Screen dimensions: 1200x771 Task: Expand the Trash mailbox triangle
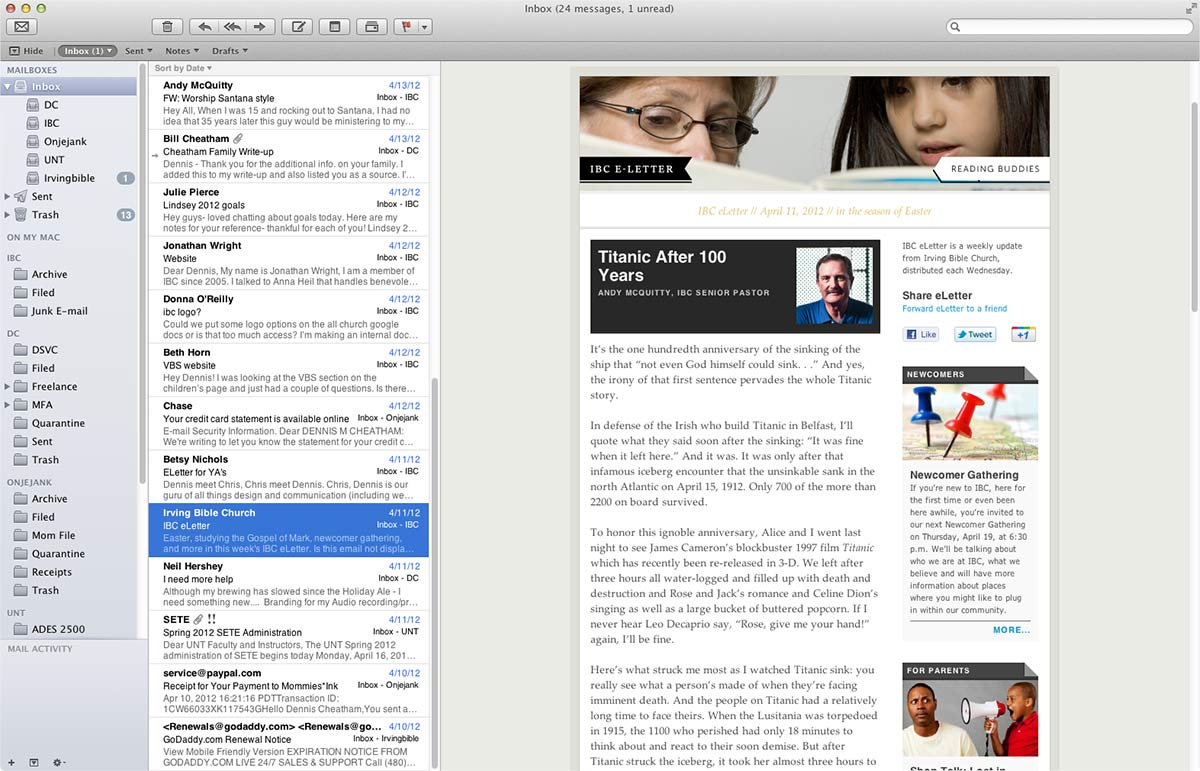point(7,215)
